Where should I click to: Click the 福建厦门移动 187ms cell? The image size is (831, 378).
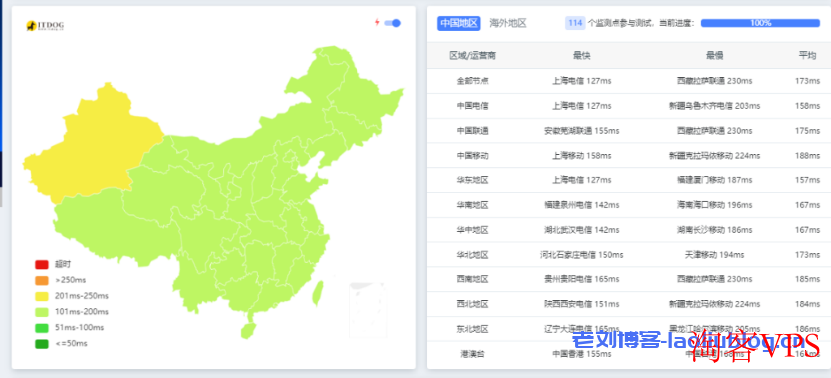714,180
